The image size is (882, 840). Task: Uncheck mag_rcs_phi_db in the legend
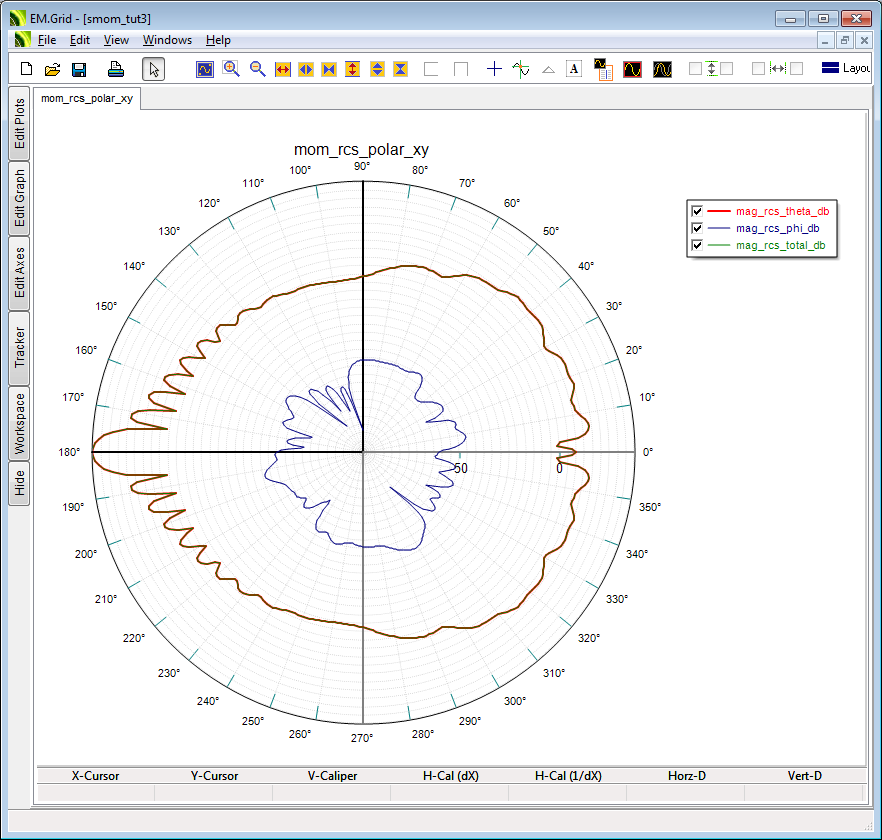(x=697, y=228)
